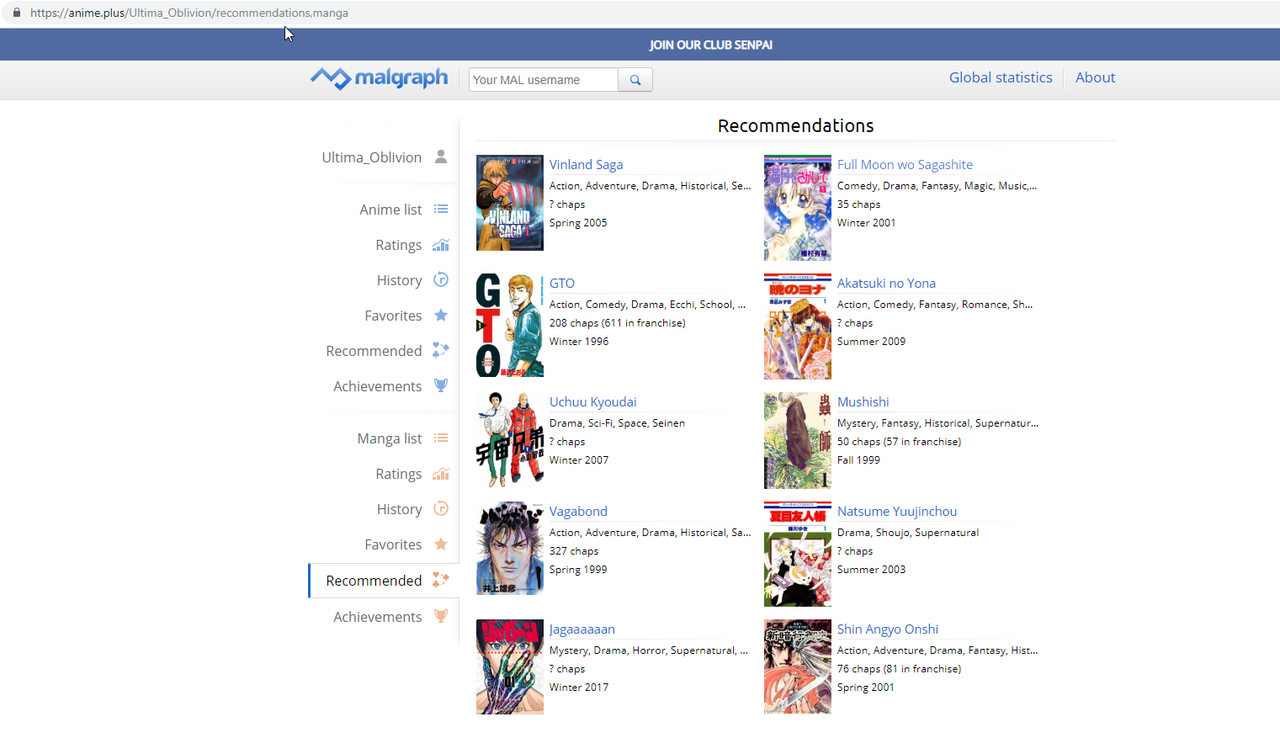Open the Manga list menu item

coord(389,439)
